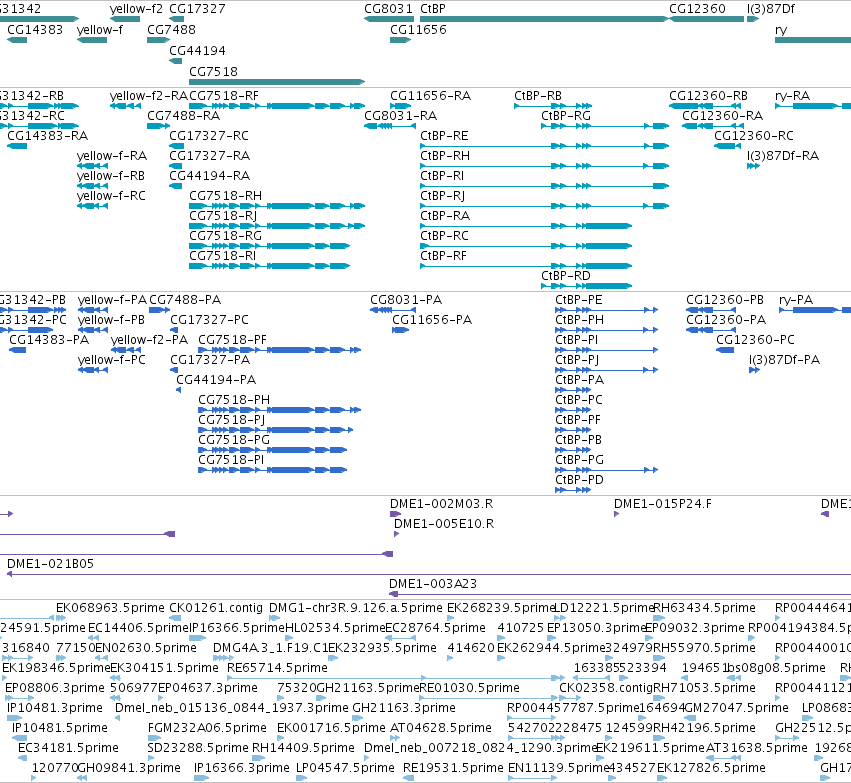
Task: Click the FGM232A06.5prime EST label
Action: click(x=207, y=728)
